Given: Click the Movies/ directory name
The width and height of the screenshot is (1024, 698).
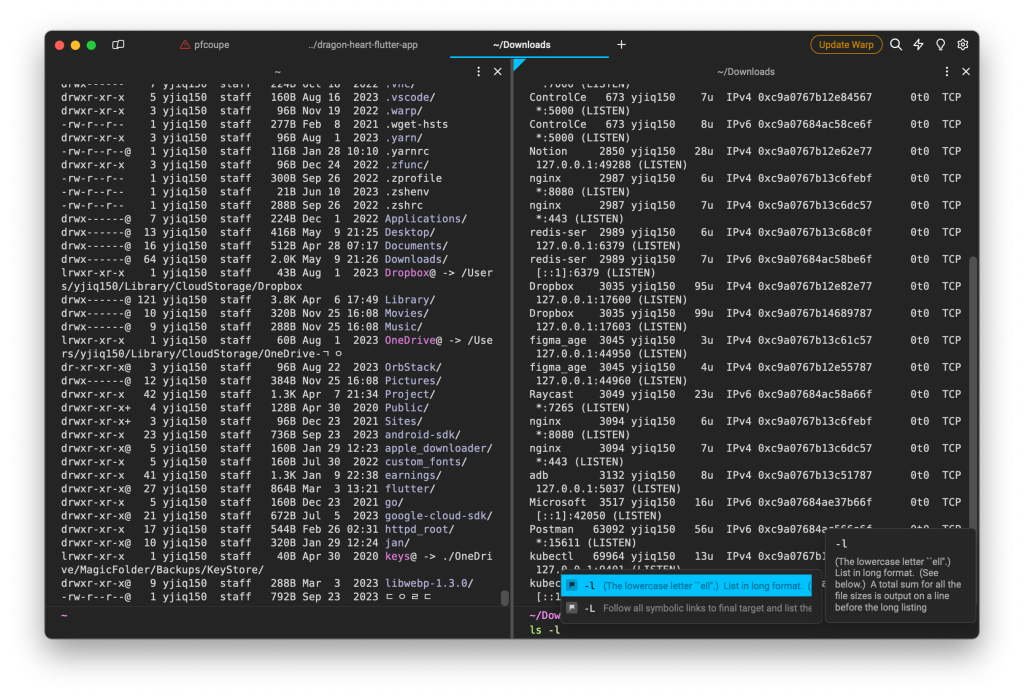Looking at the screenshot, I should coord(407,313).
